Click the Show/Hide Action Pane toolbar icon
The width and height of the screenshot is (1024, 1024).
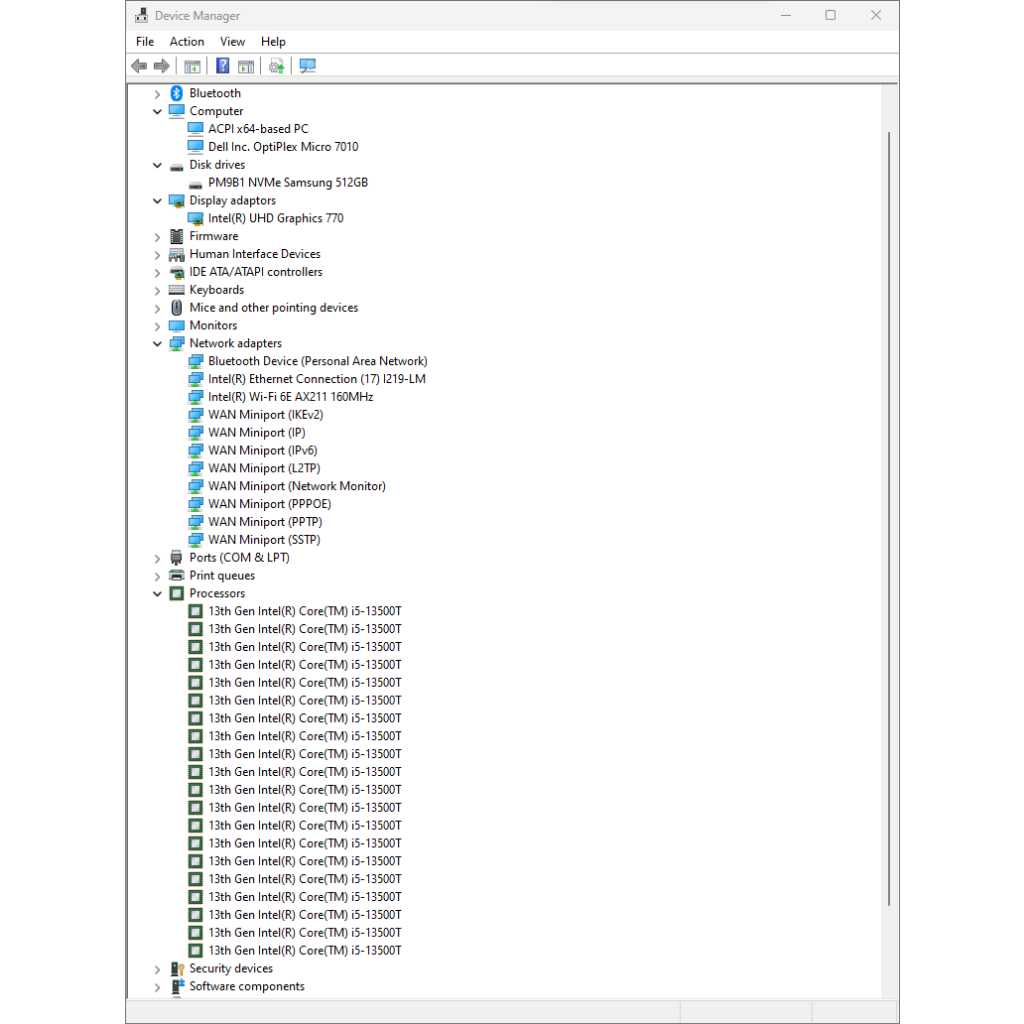(245, 66)
